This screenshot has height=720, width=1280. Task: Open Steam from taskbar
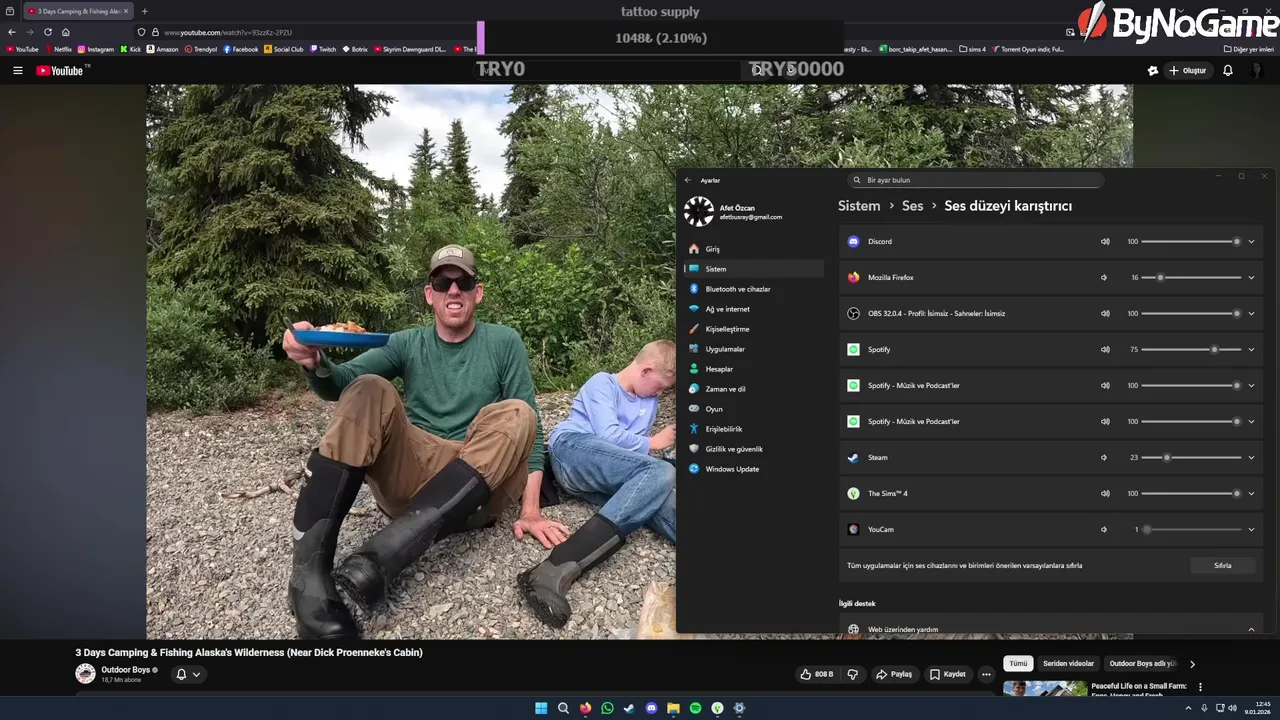pyautogui.click(x=629, y=708)
